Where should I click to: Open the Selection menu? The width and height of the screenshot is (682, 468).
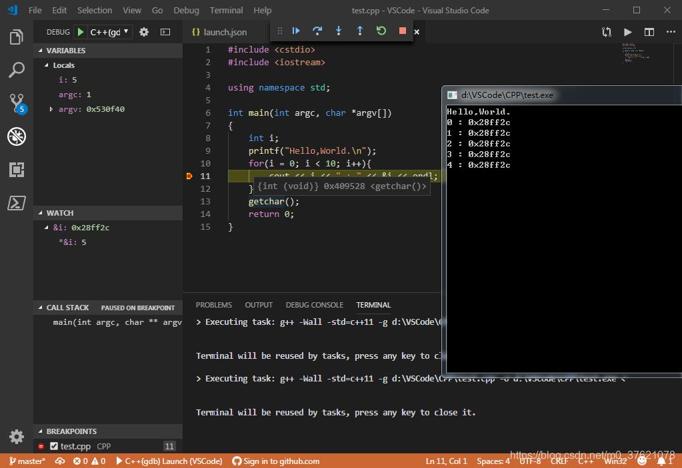tap(94, 10)
